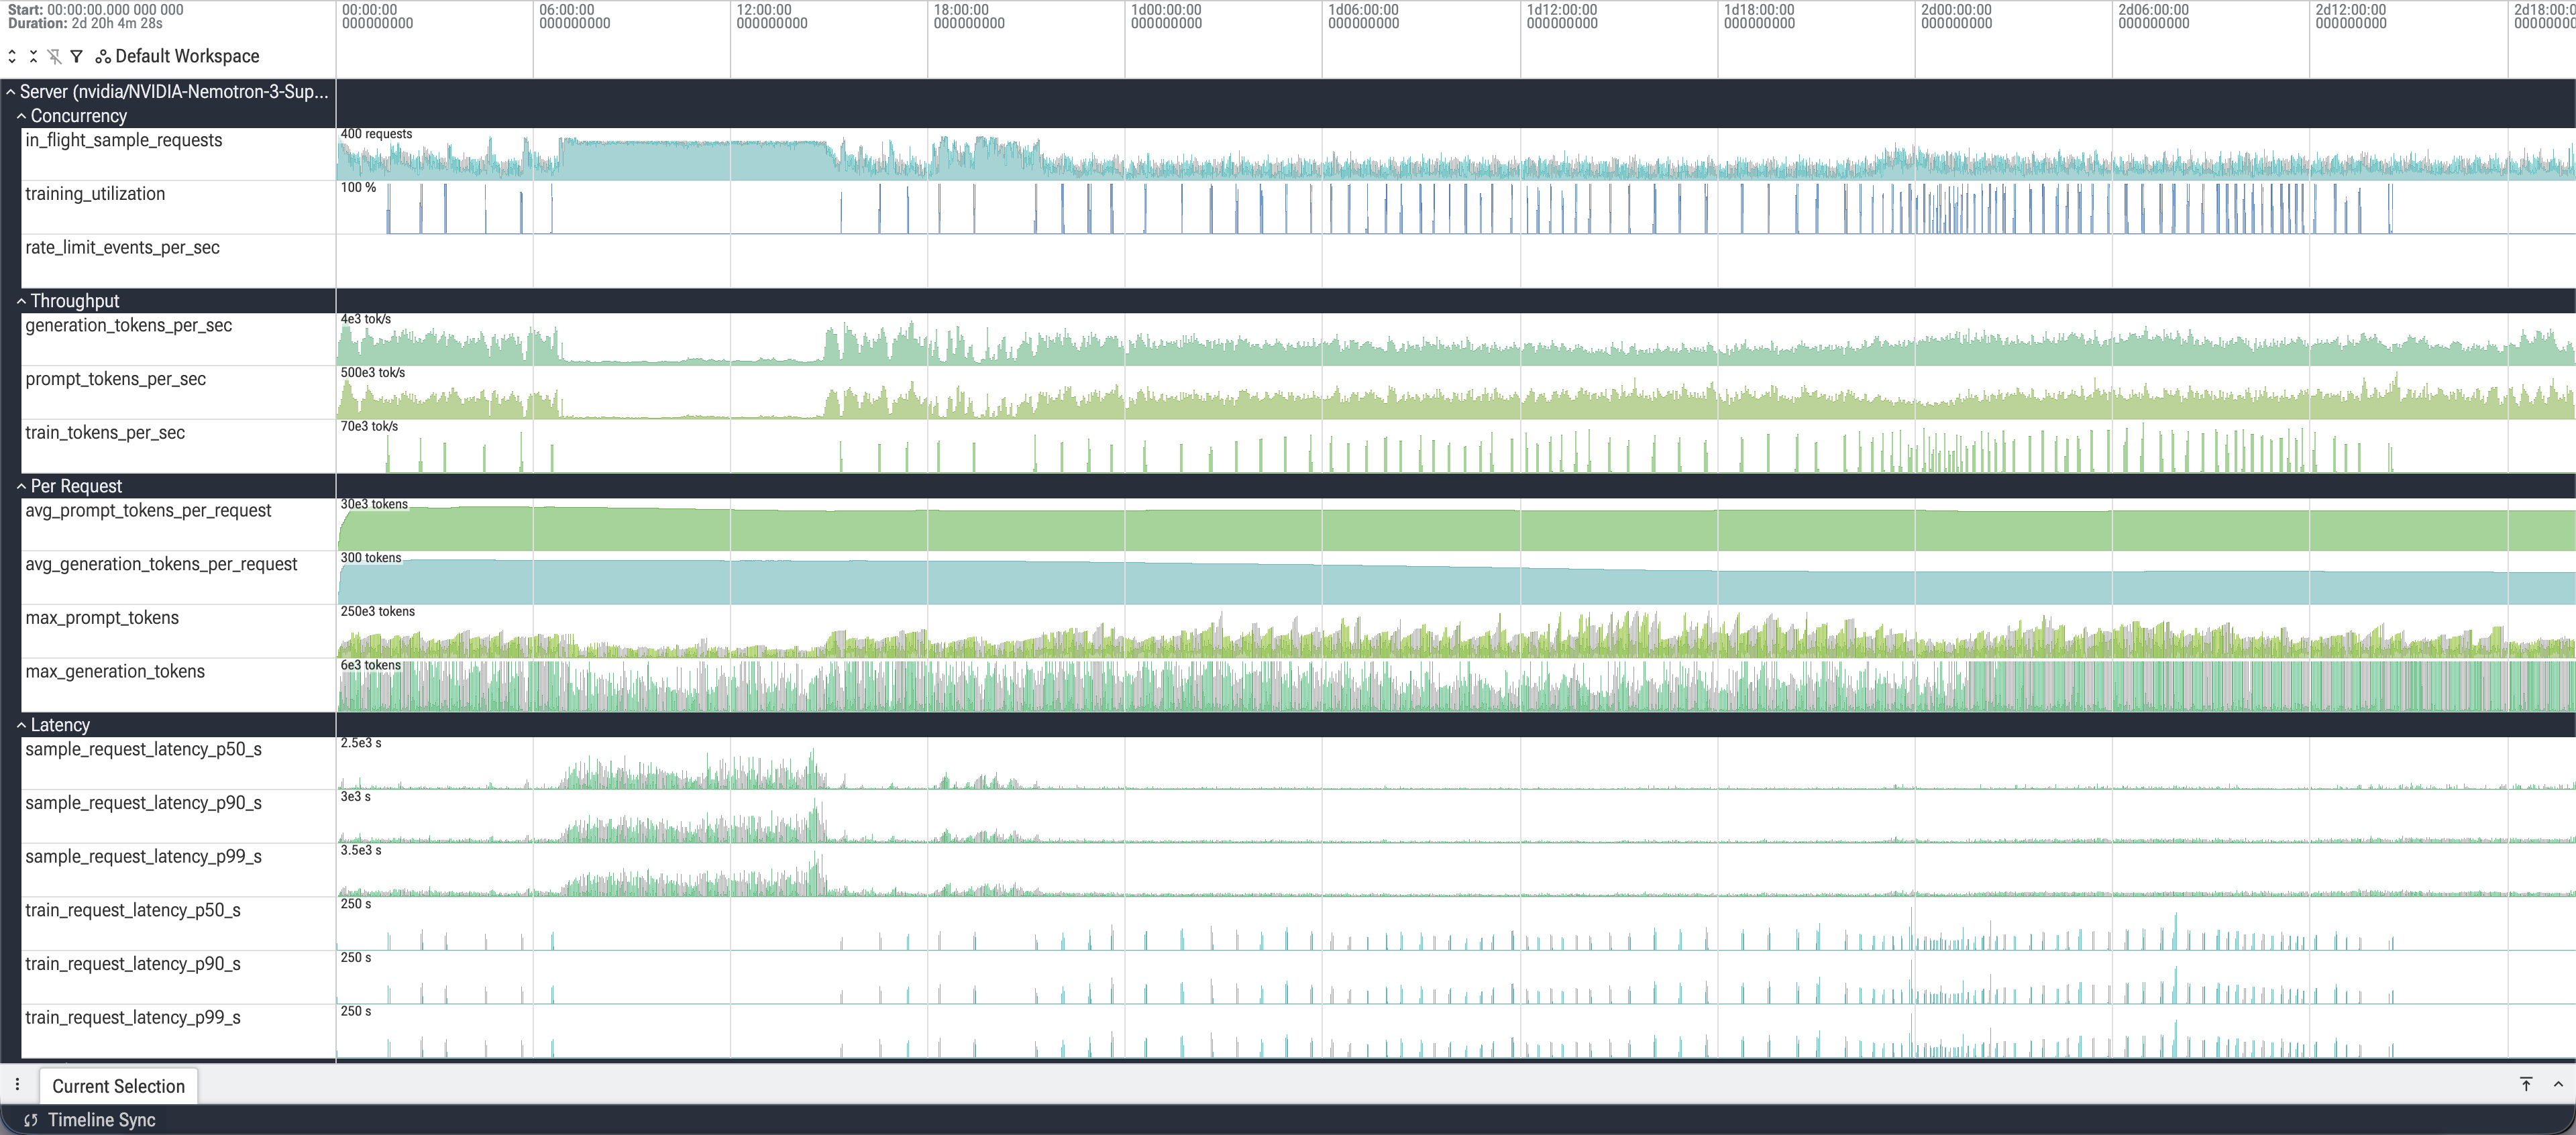This screenshot has width=2576, height=1135.
Task: Select the avg_prompt_tokens_per_request track
Action: [x=148, y=511]
